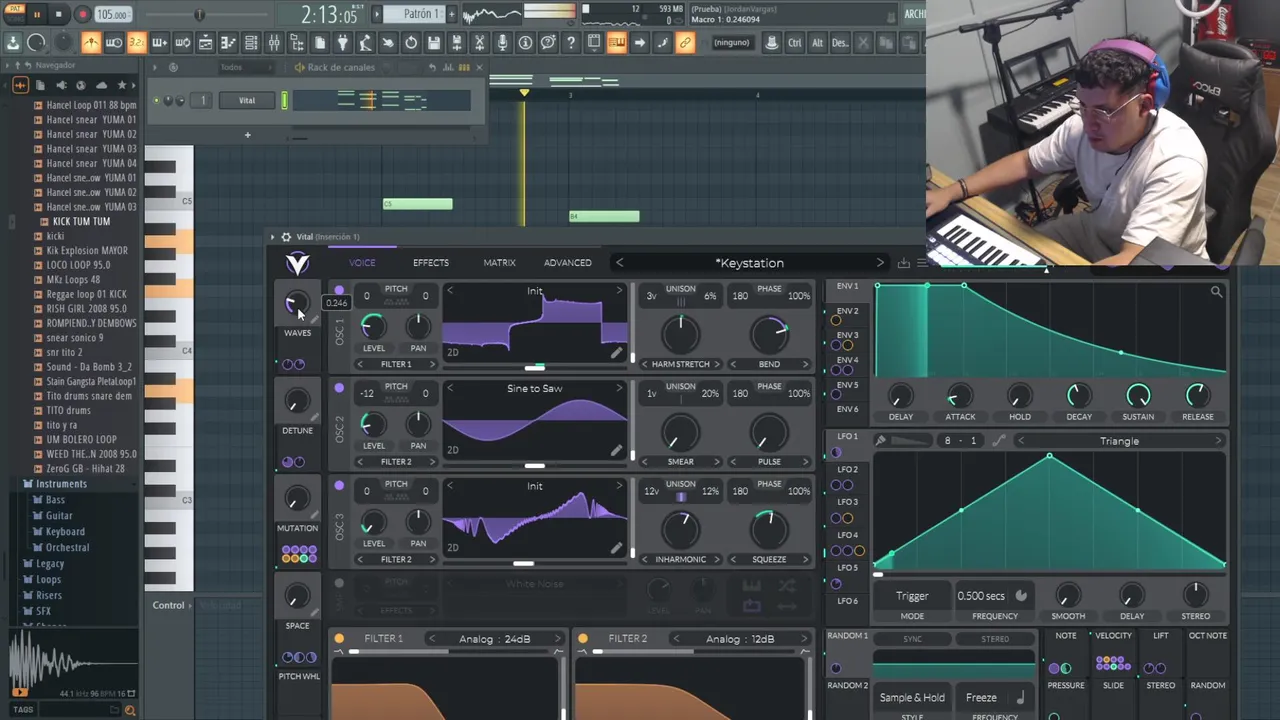
Task: Click the question mark help icon
Action: [570, 43]
